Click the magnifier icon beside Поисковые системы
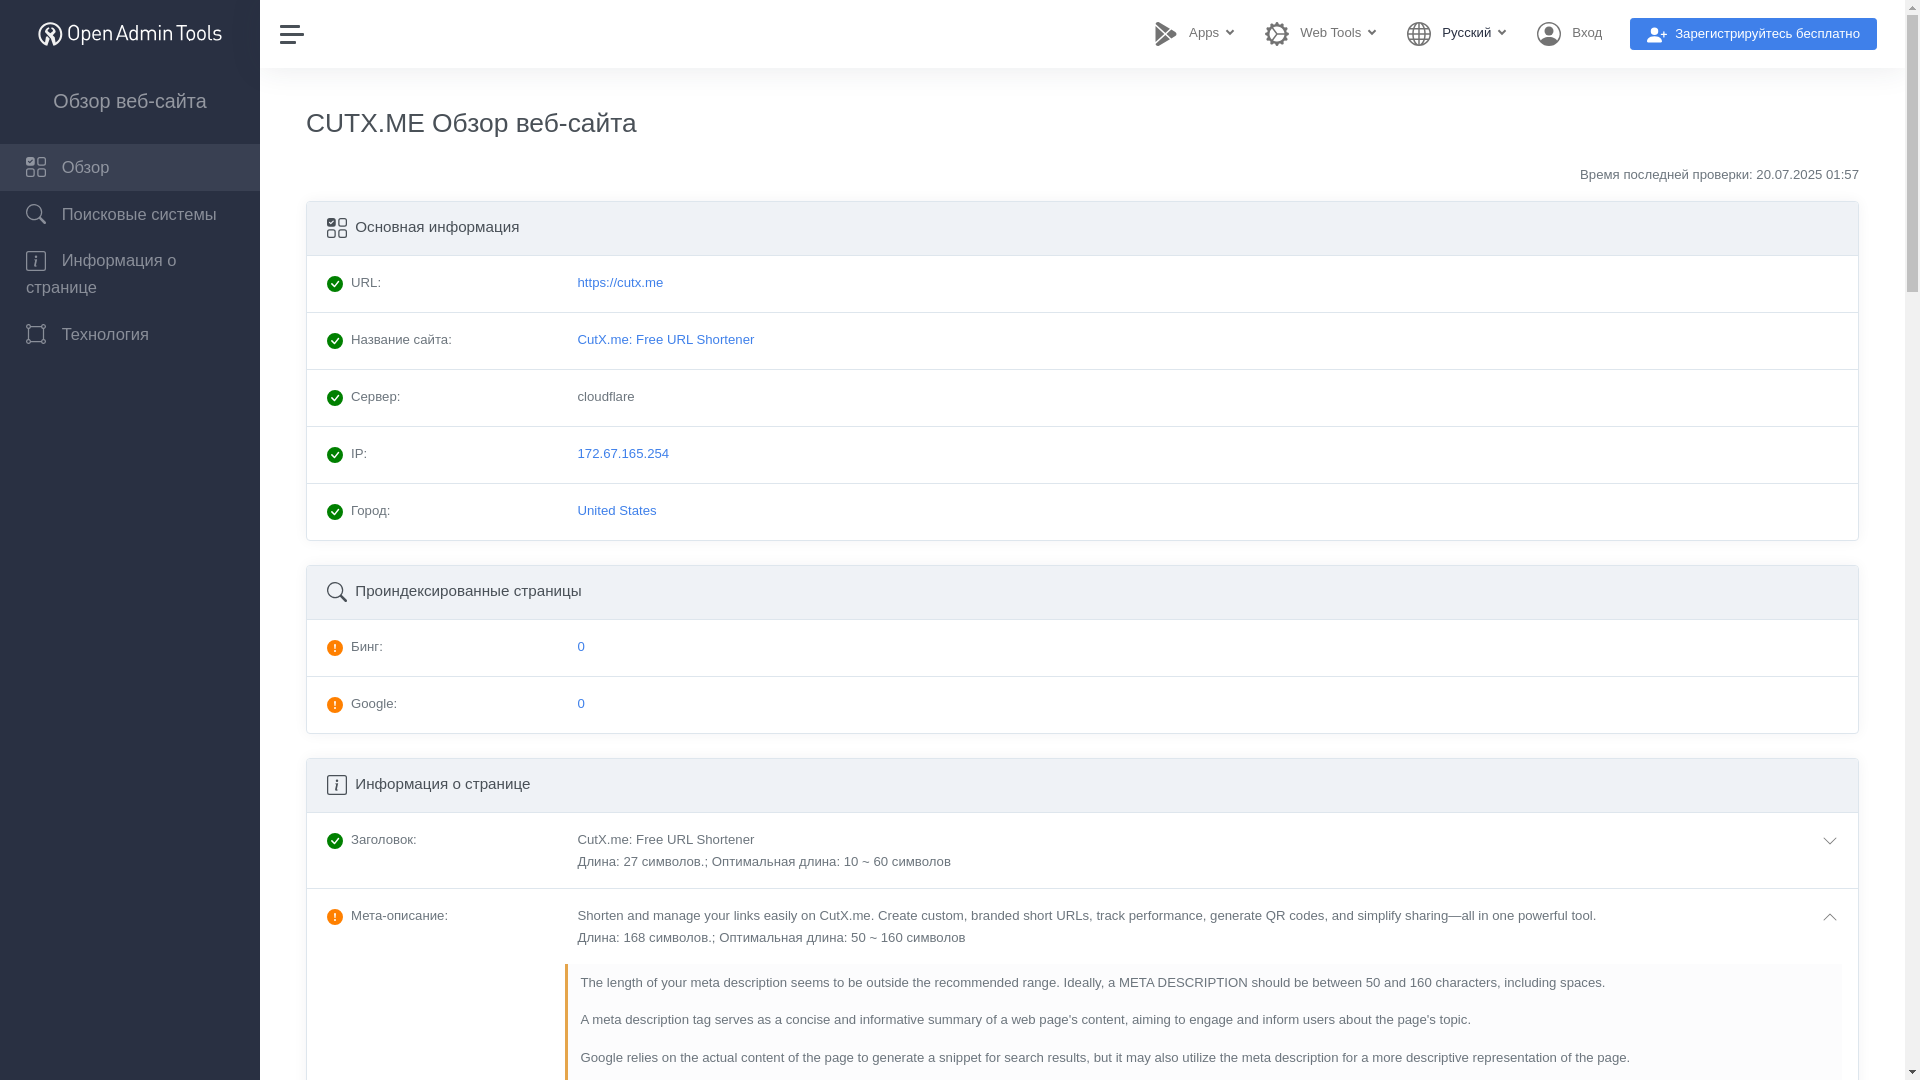 (36, 214)
